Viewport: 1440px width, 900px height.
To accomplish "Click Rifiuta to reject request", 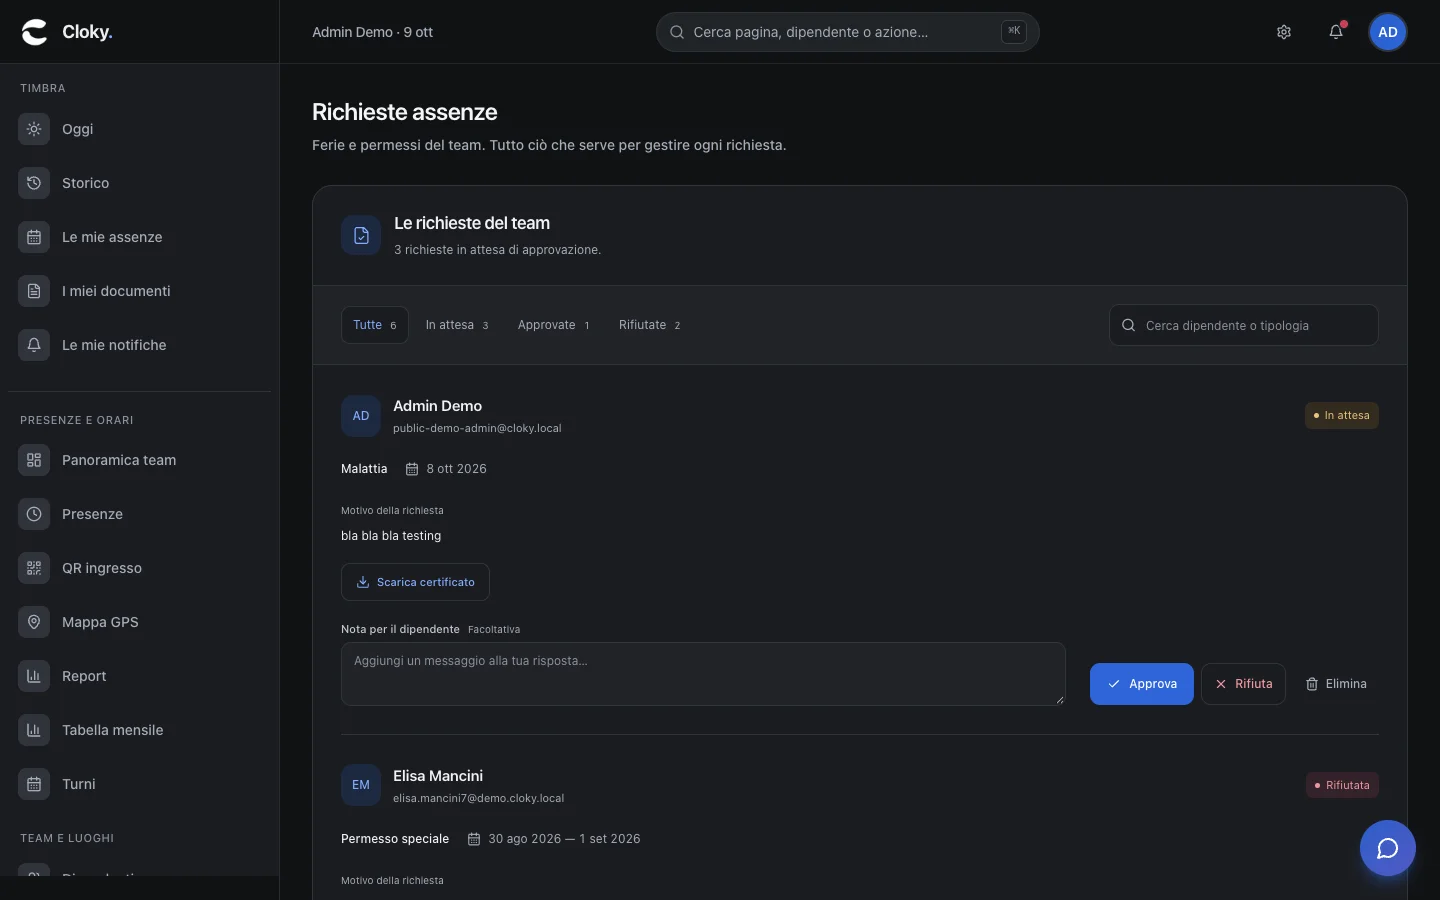I will click(1243, 684).
